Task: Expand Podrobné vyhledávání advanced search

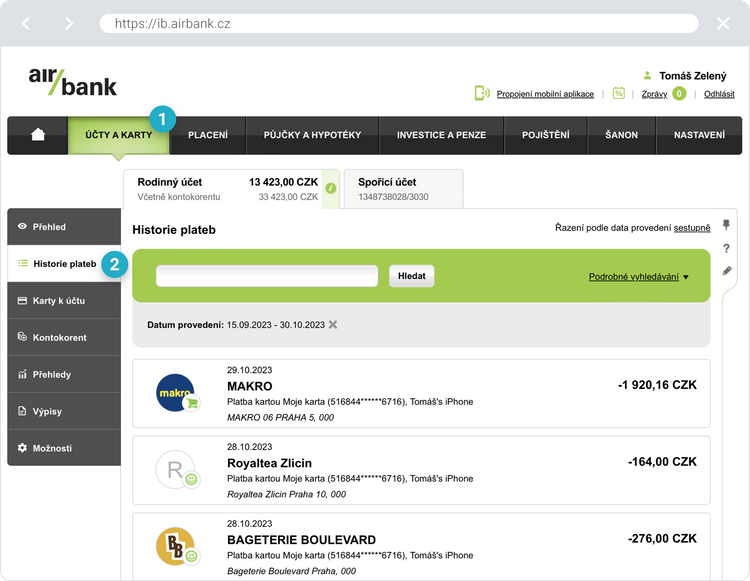Action: 639,277
